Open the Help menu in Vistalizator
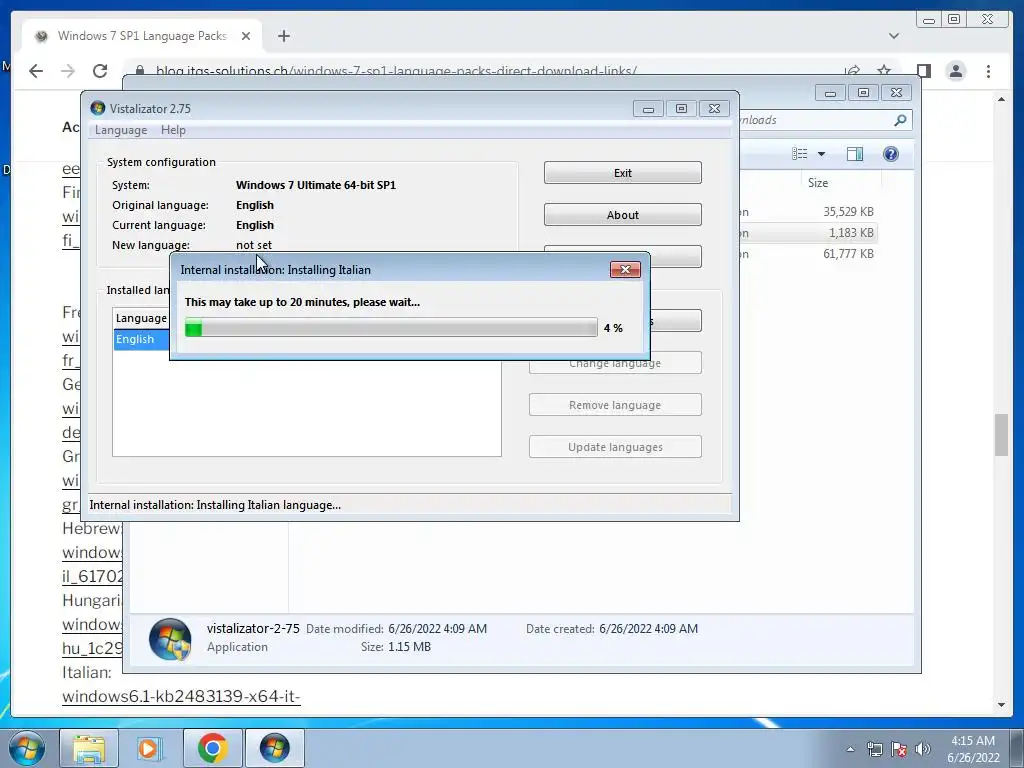This screenshot has width=1024, height=768. pos(173,130)
